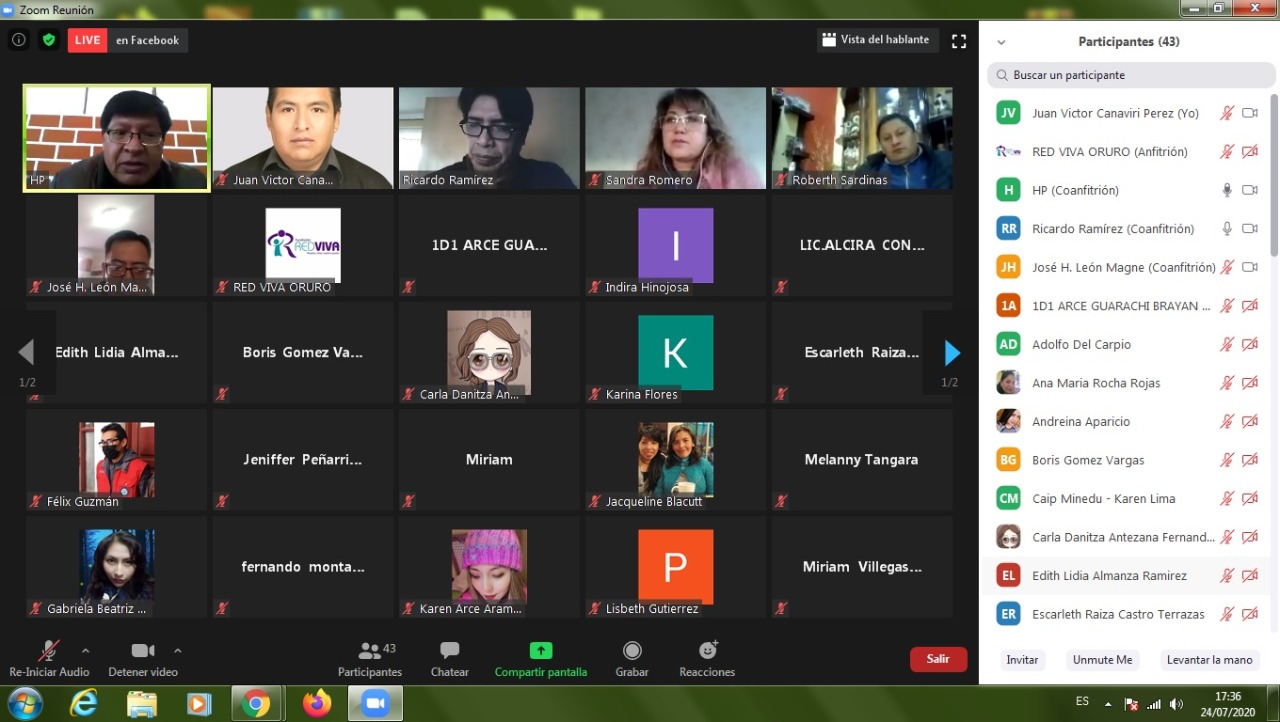Viewport: 1280px width, 722px height.
Task: Click Melanny Tangara name tile
Action: click(x=862, y=459)
